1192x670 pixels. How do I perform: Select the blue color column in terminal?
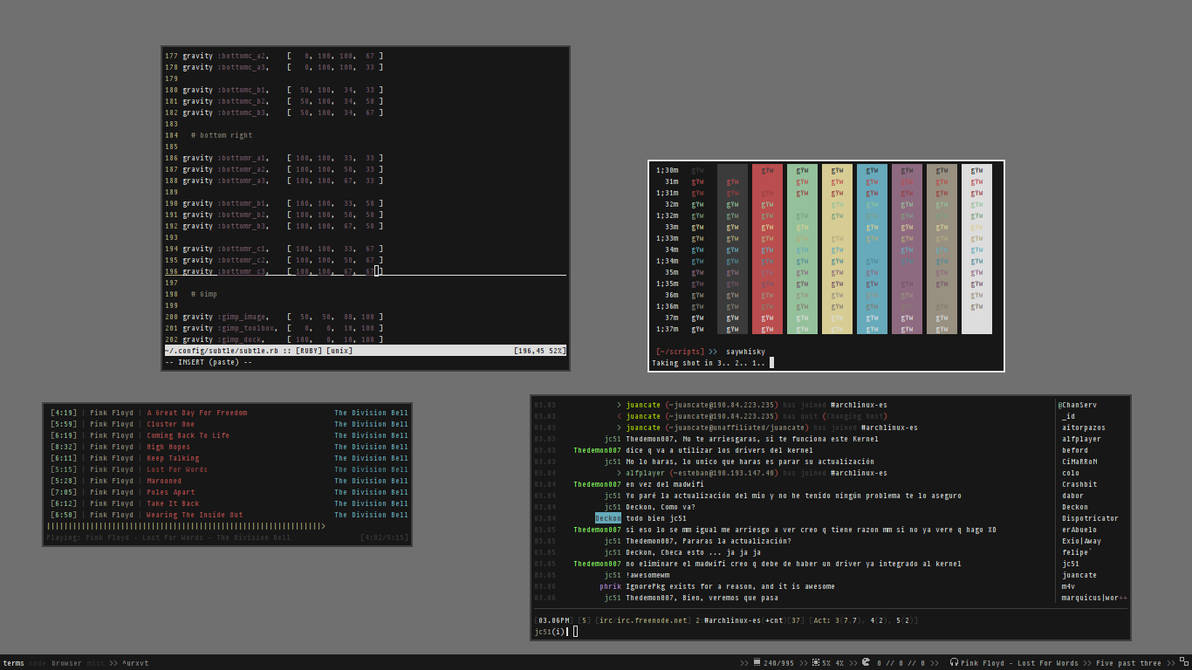pos(872,249)
